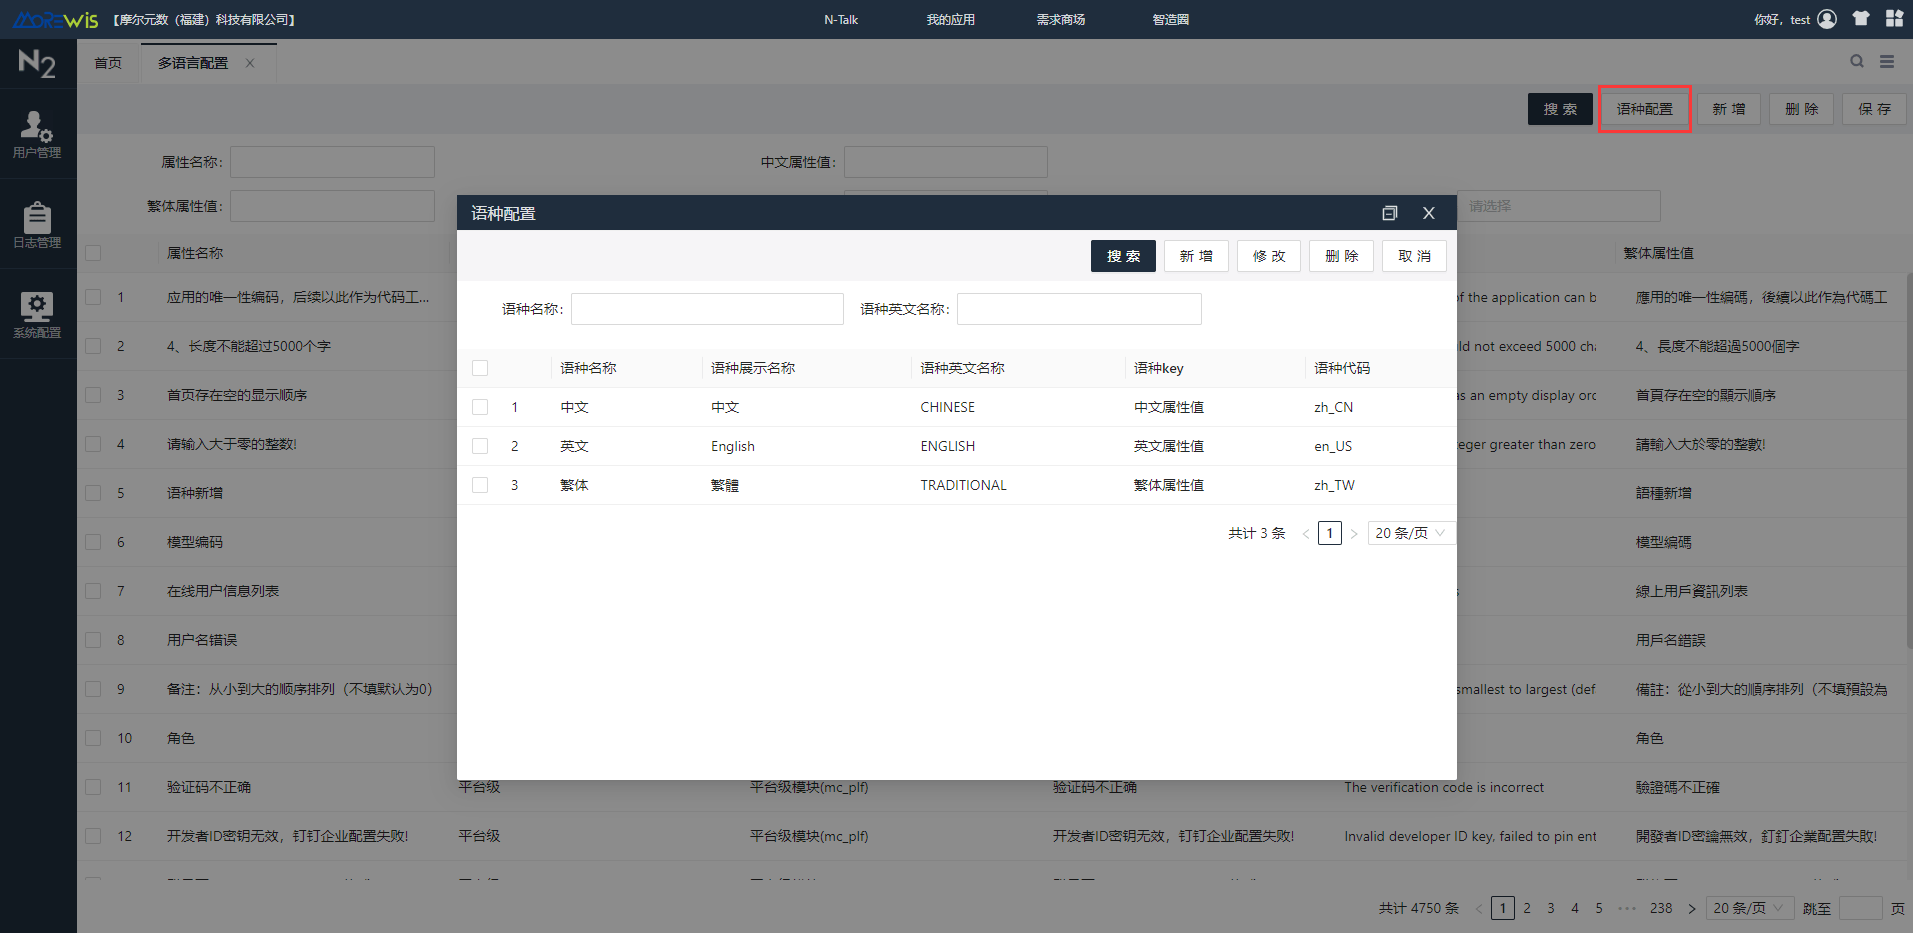Jump to page 238 using the pagination link
This screenshot has width=1913, height=933.
pyautogui.click(x=1661, y=907)
